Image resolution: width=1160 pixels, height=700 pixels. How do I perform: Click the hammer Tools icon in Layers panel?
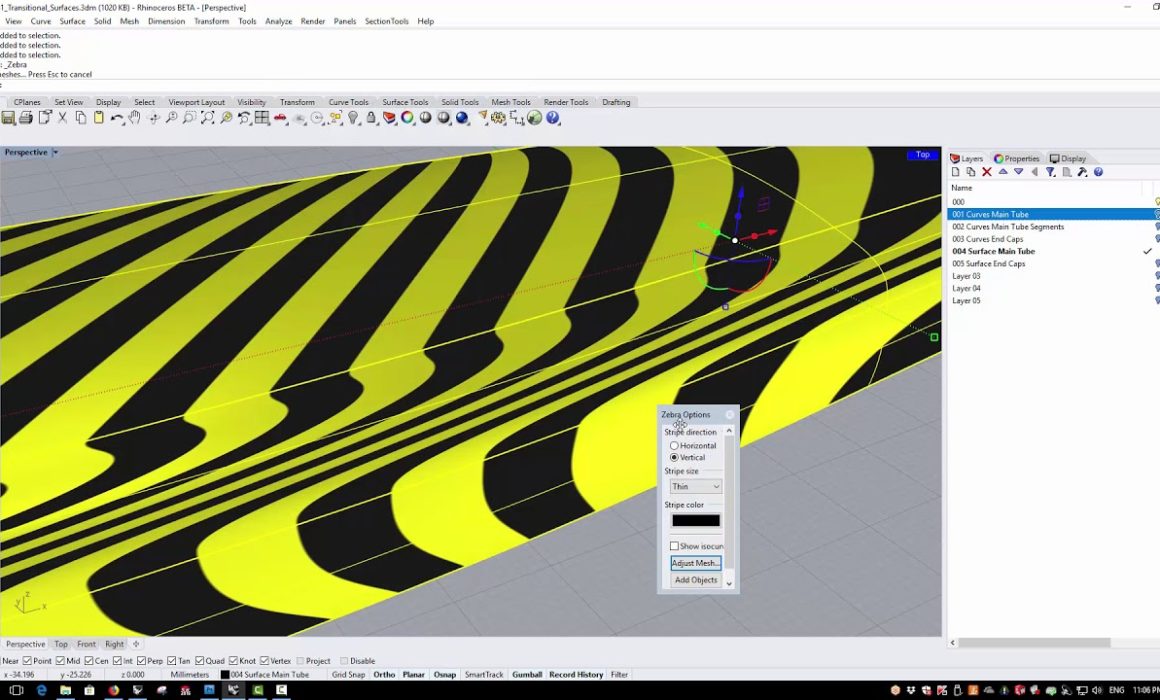(1082, 172)
